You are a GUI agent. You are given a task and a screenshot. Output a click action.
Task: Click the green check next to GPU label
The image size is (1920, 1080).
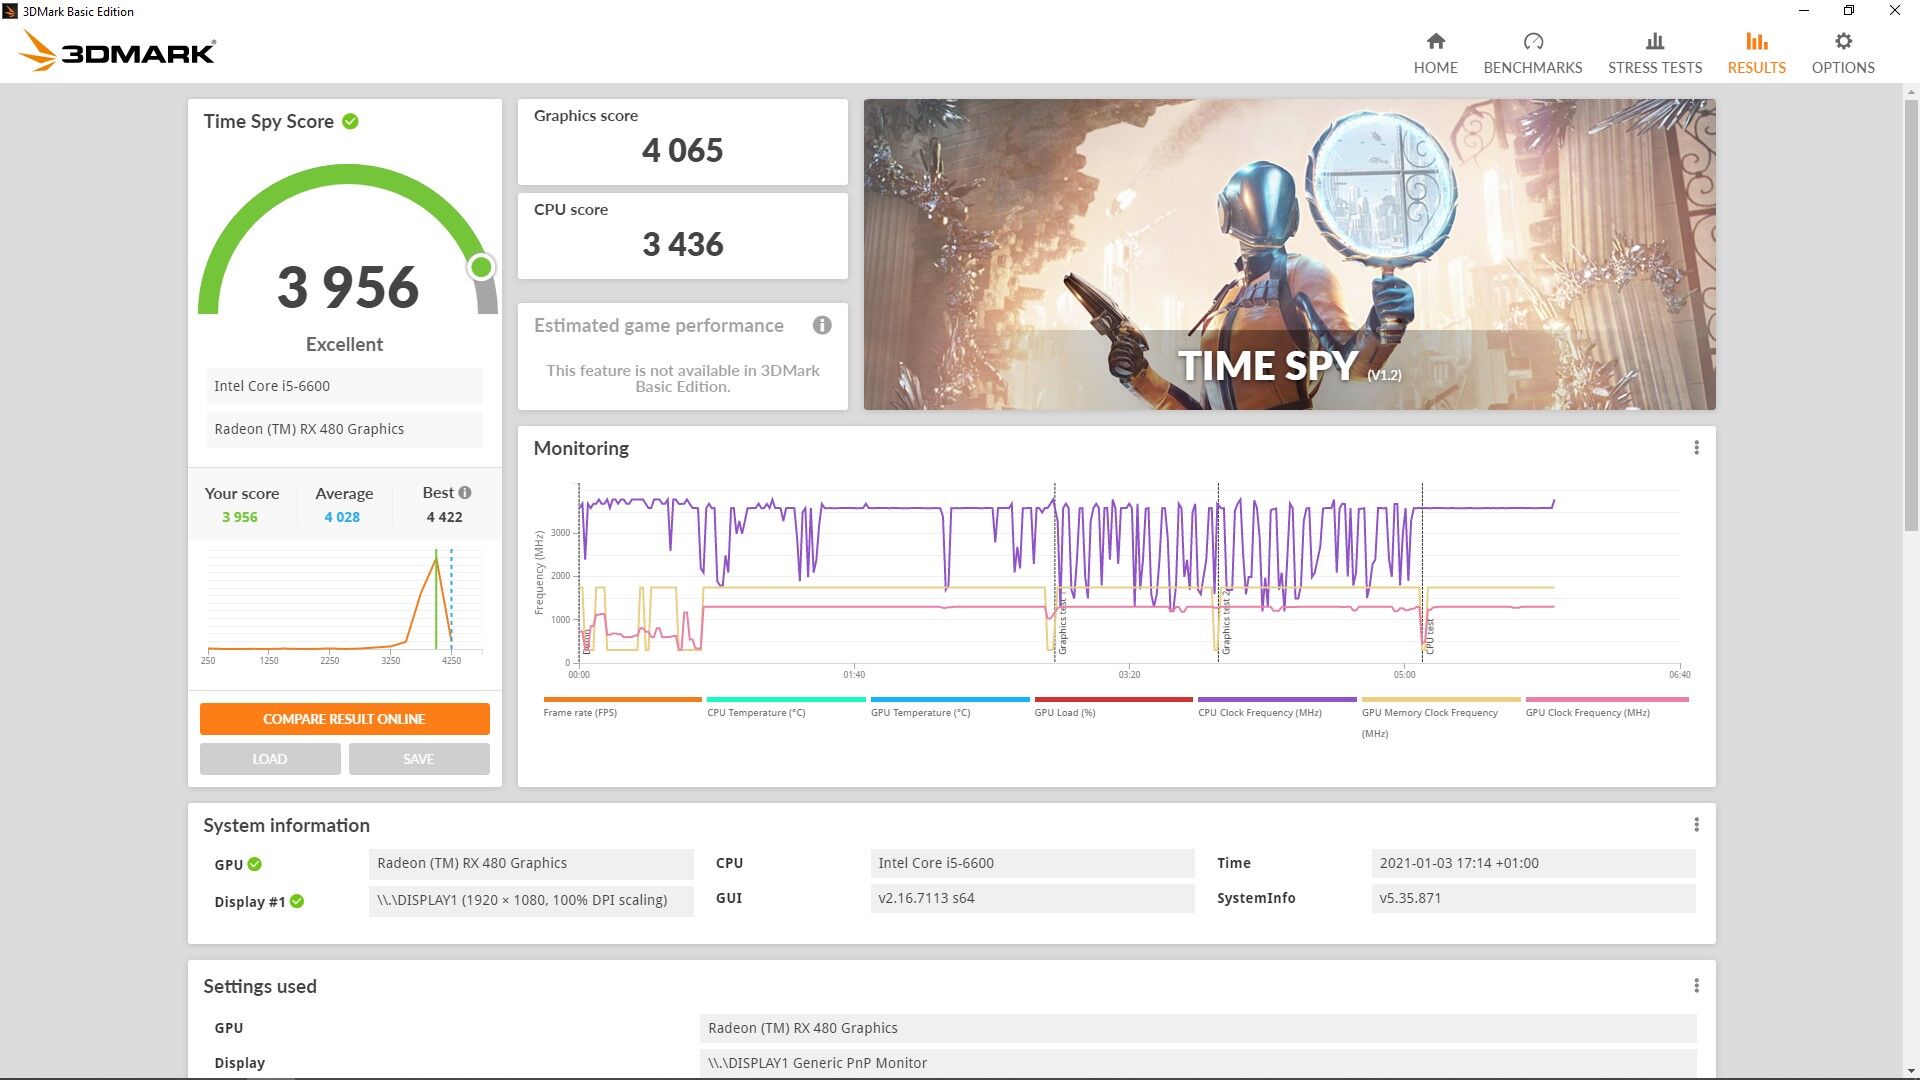(x=255, y=864)
